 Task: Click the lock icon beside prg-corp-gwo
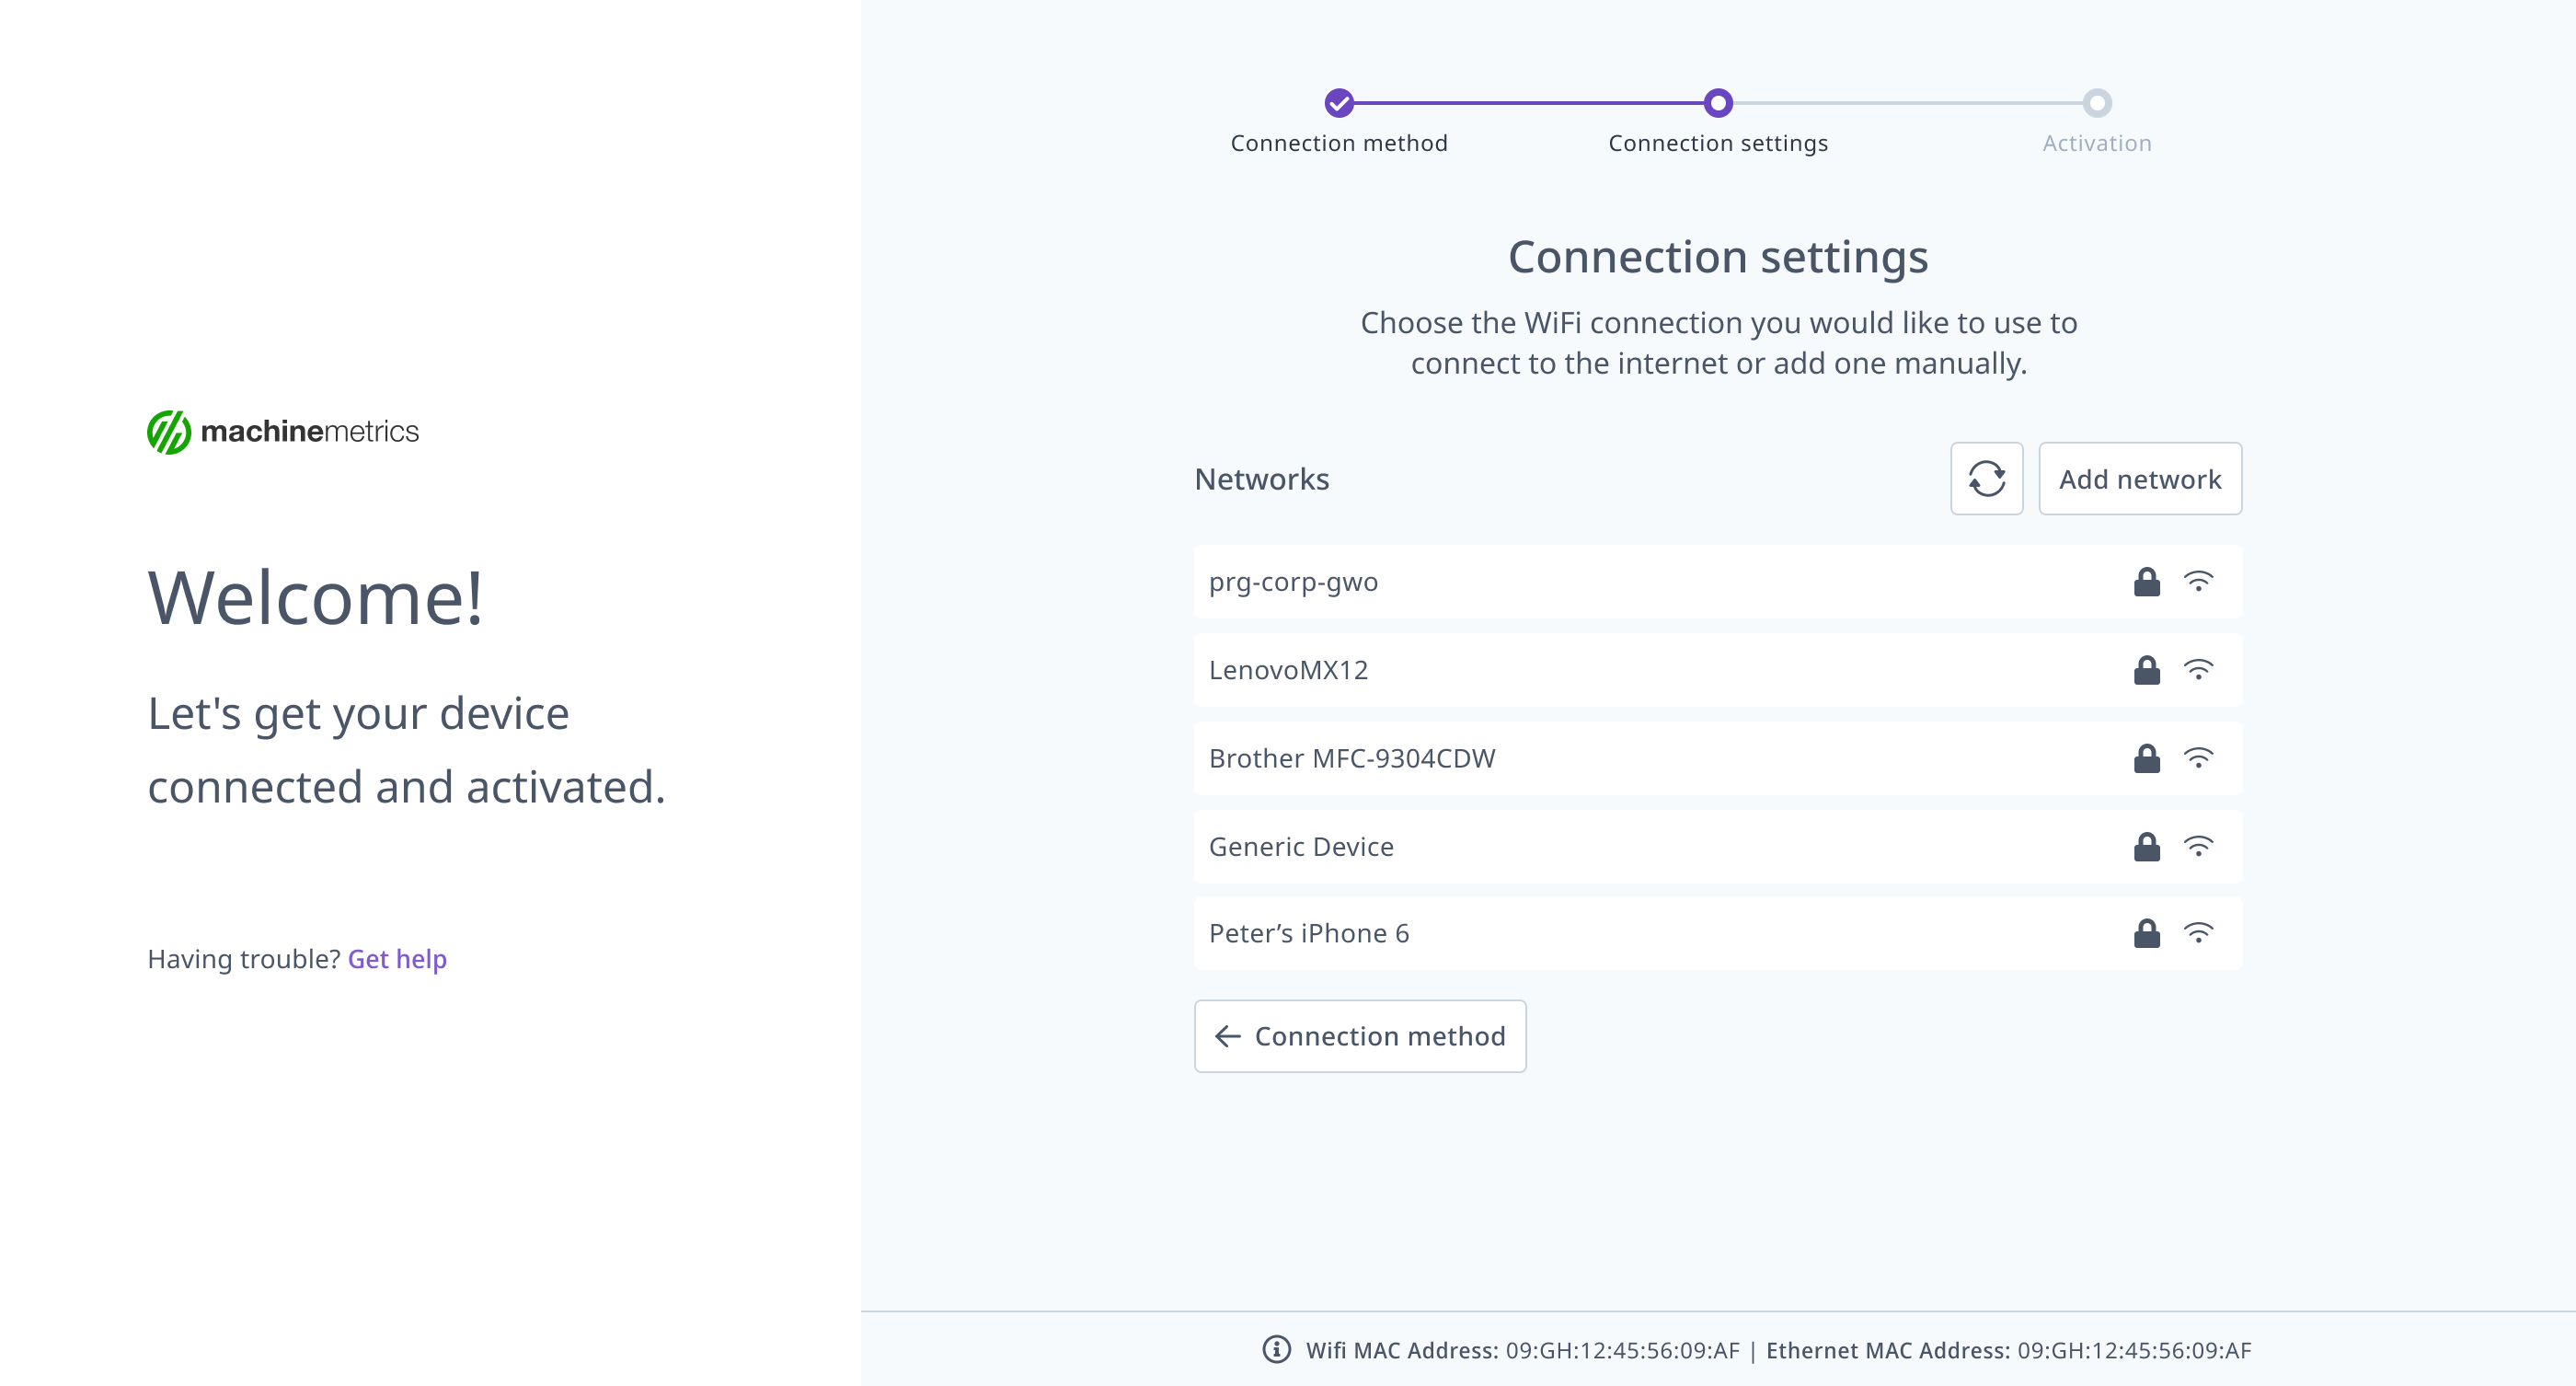pos(2145,581)
